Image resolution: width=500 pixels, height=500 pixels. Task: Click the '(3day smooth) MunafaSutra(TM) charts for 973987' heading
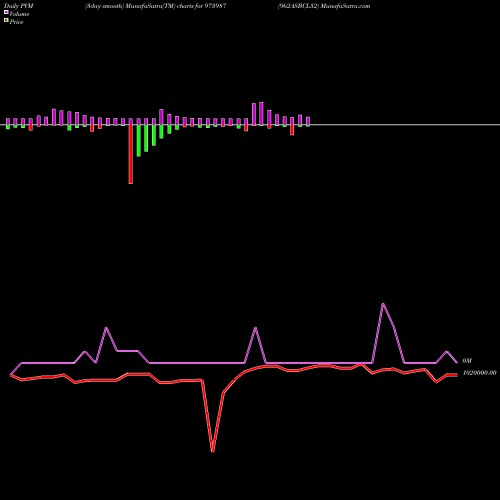coord(155,6)
